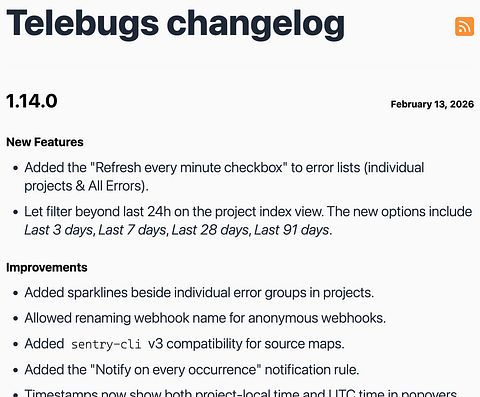Open the orange RSS feed icon

[x=464, y=26]
